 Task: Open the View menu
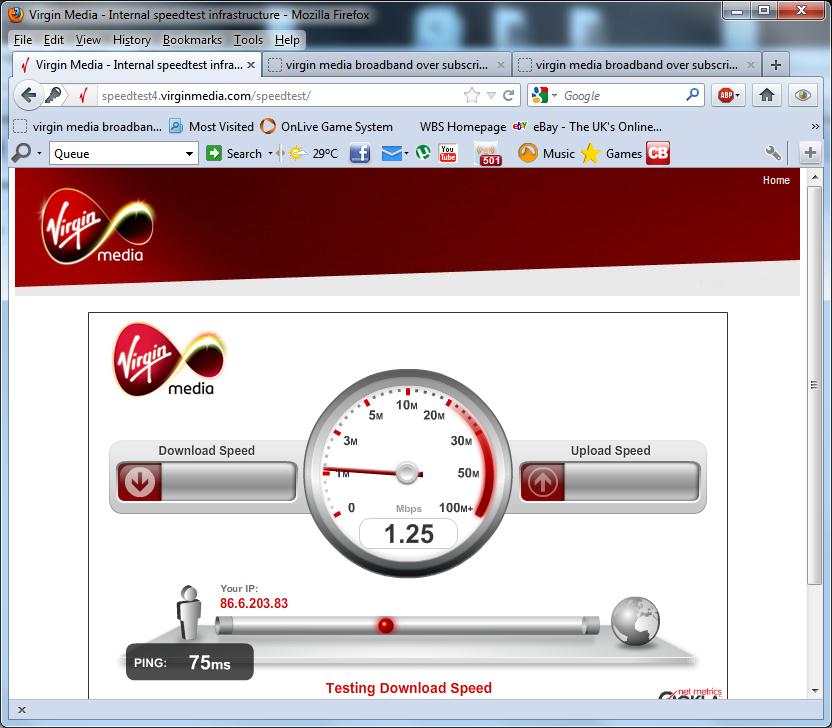pyautogui.click(x=88, y=40)
